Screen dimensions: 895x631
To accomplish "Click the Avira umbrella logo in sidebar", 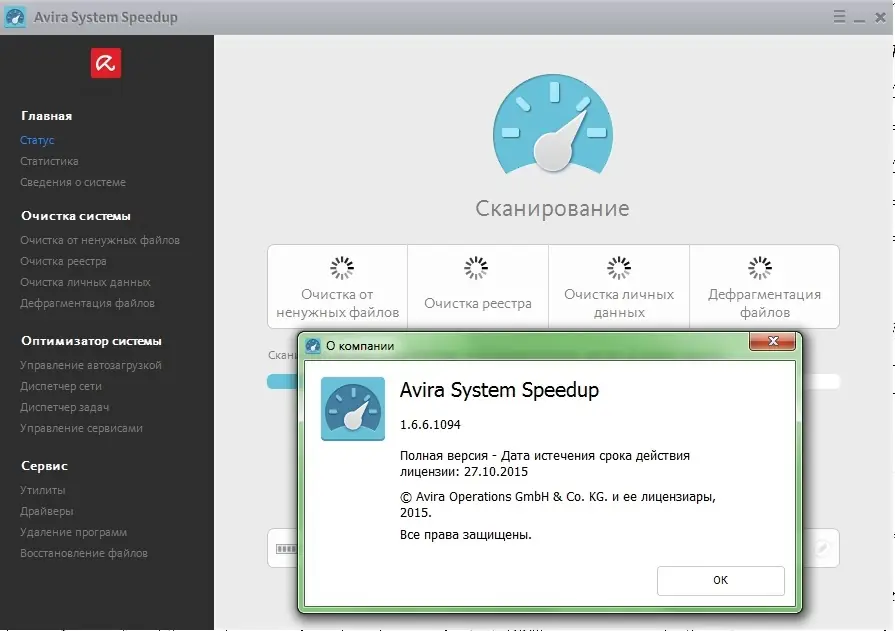I will (105, 63).
